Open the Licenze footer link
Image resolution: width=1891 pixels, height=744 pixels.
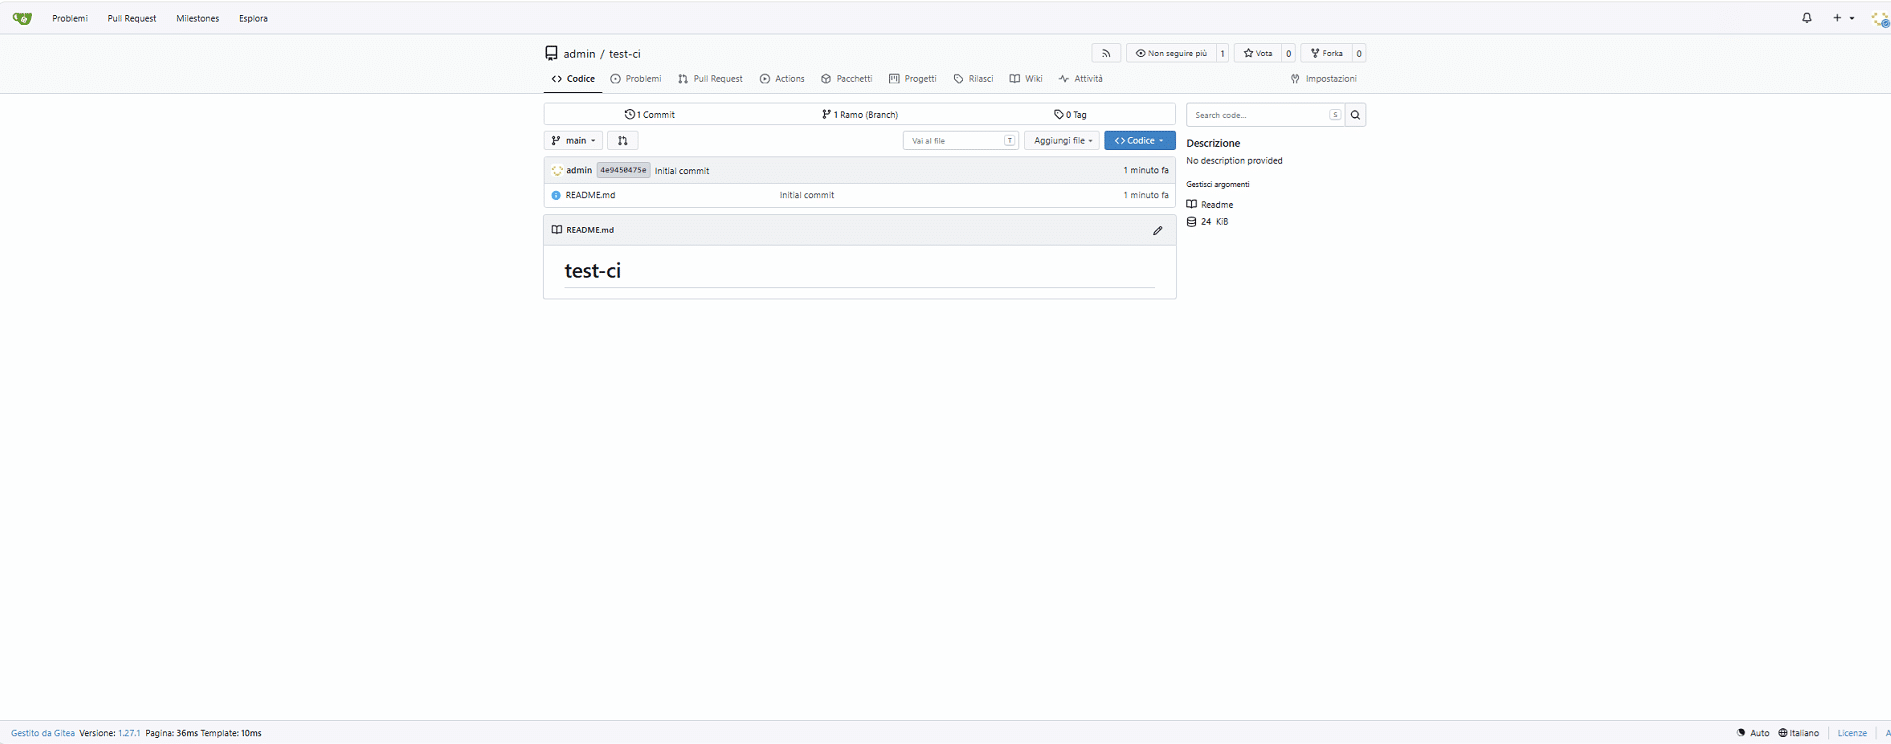click(1852, 733)
